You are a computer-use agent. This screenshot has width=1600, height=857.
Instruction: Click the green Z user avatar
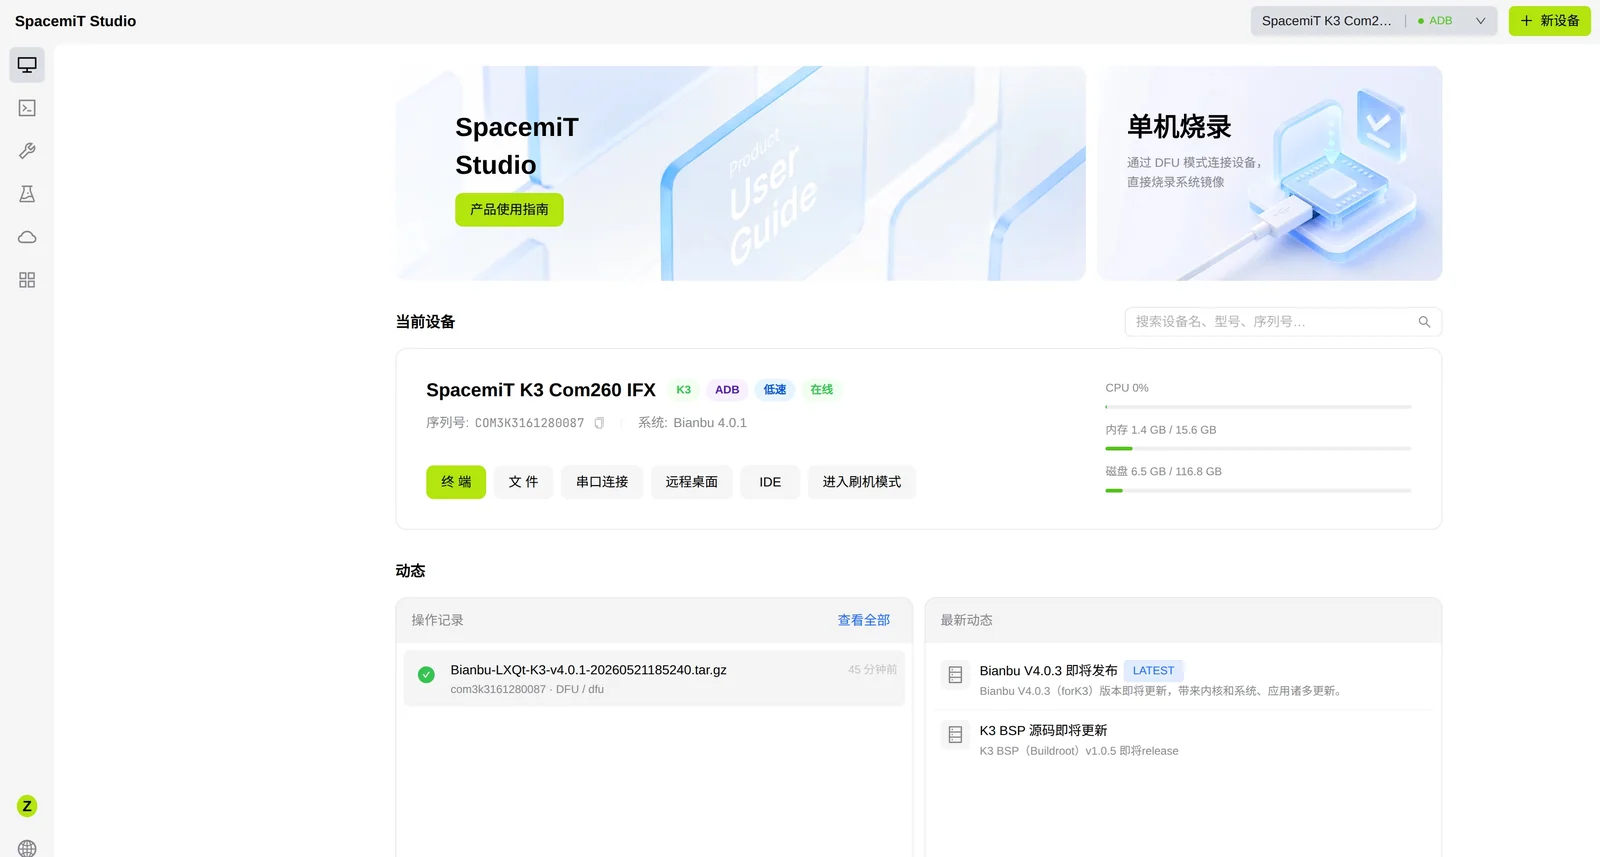[27, 806]
